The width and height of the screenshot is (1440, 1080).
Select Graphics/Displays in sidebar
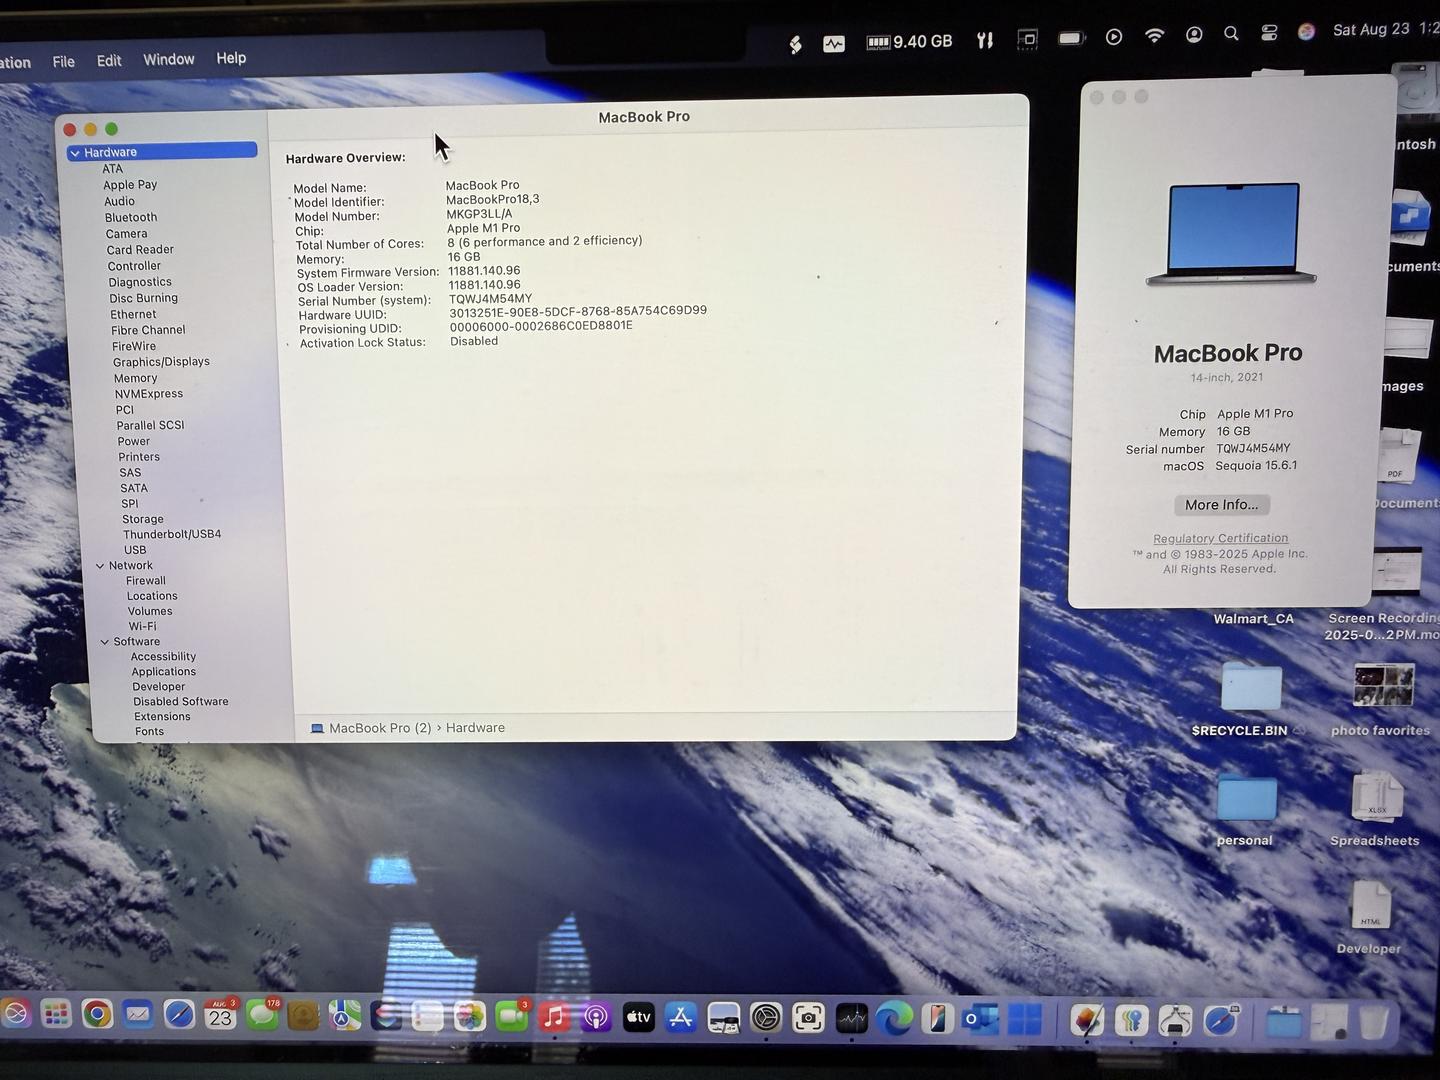point(161,362)
